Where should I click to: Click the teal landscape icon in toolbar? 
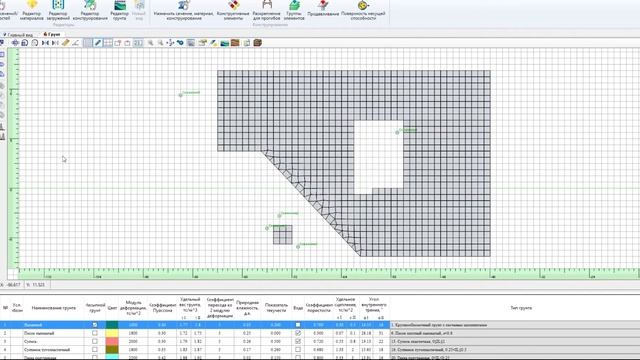(x=224, y=43)
